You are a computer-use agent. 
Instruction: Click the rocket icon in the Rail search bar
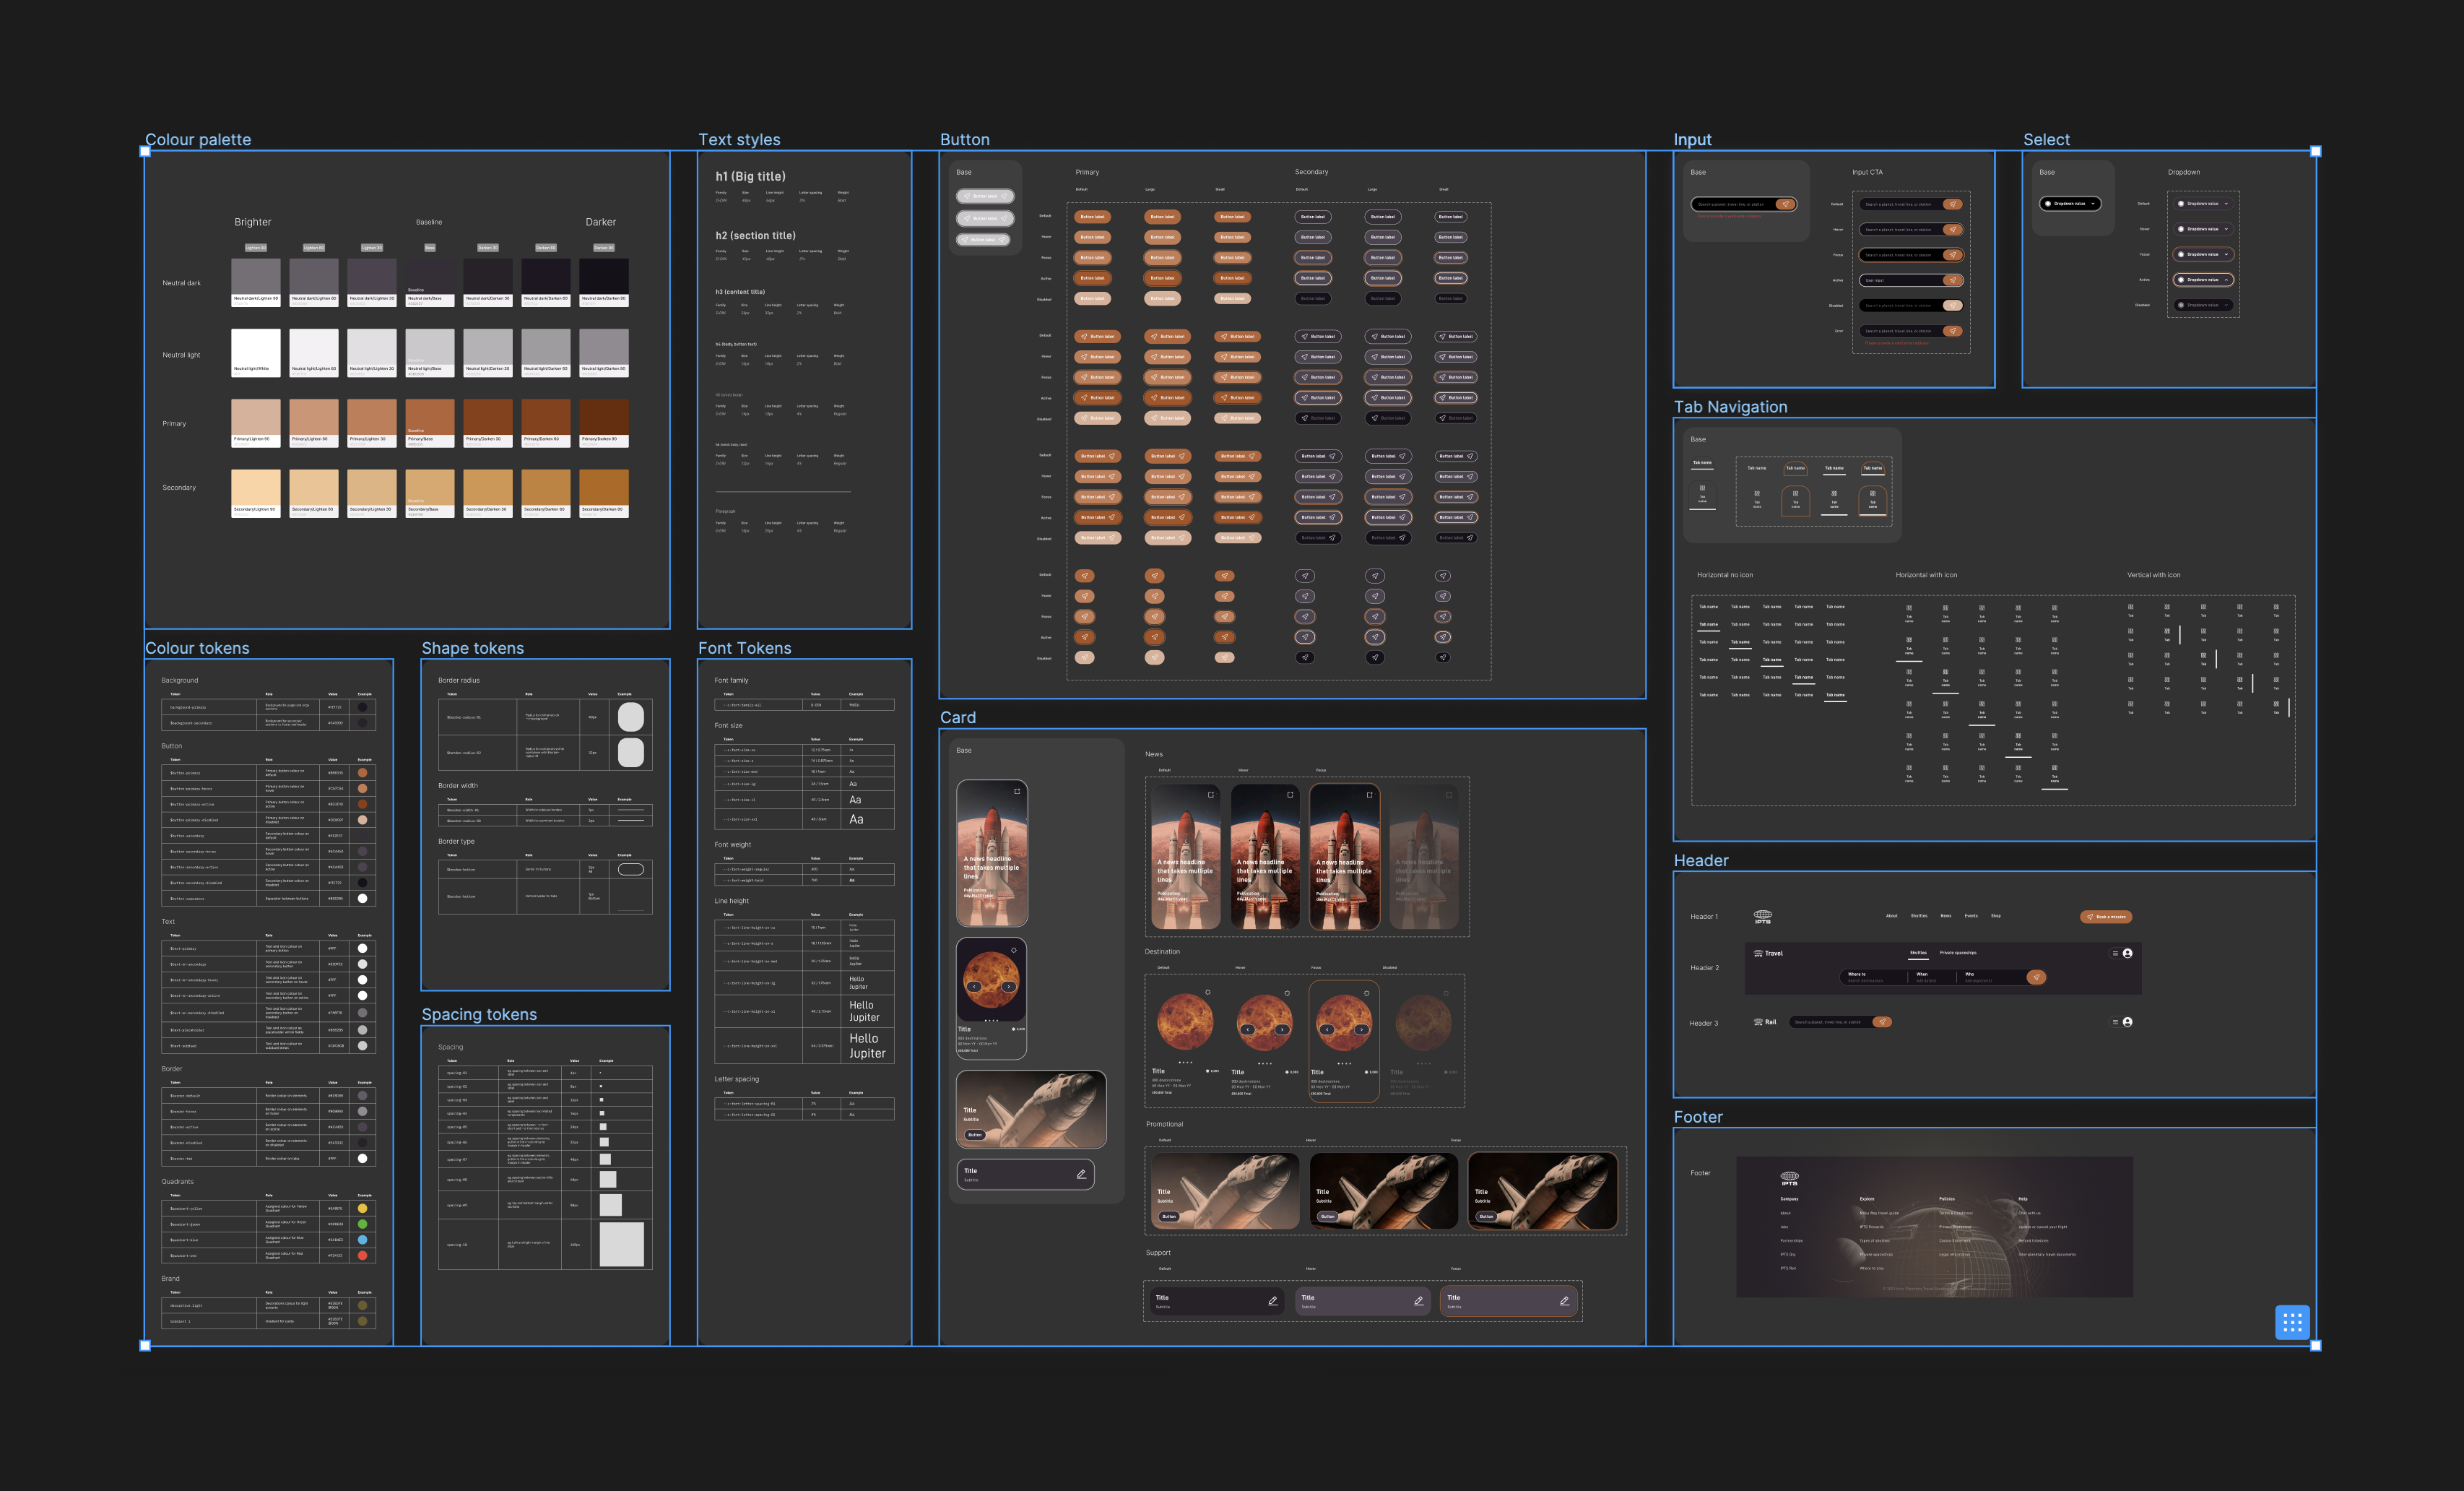(1883, 1022)
